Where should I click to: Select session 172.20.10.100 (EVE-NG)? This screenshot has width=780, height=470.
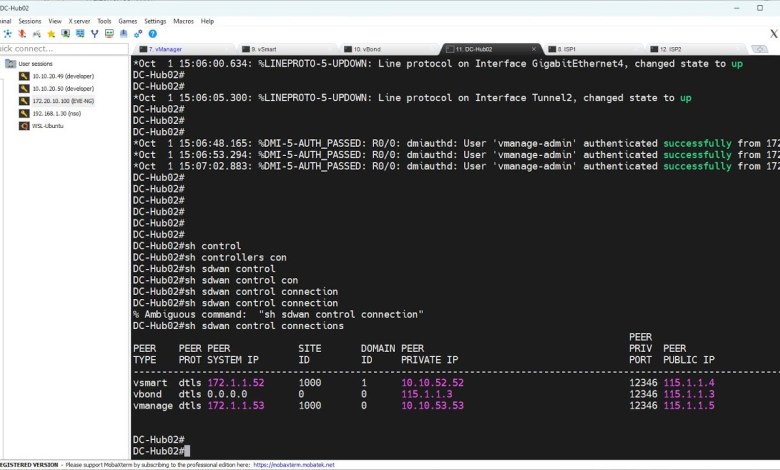point(63,101)
